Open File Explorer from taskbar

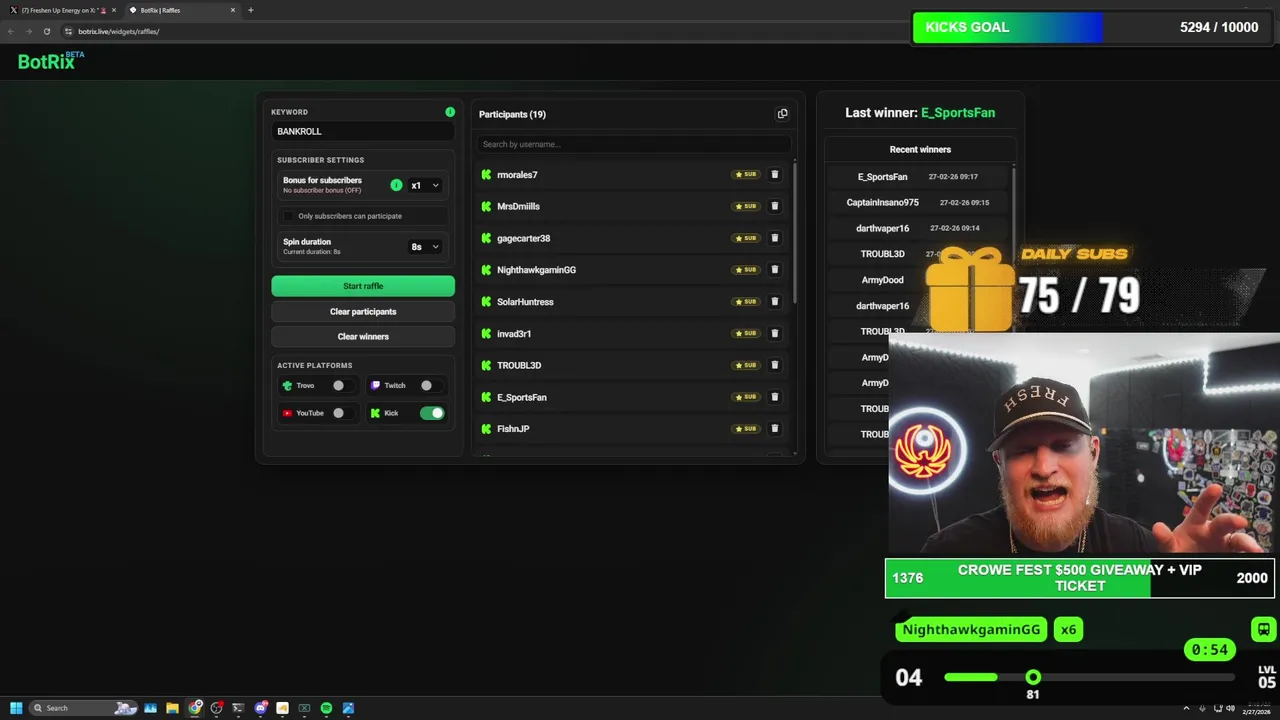coord(172,708)
